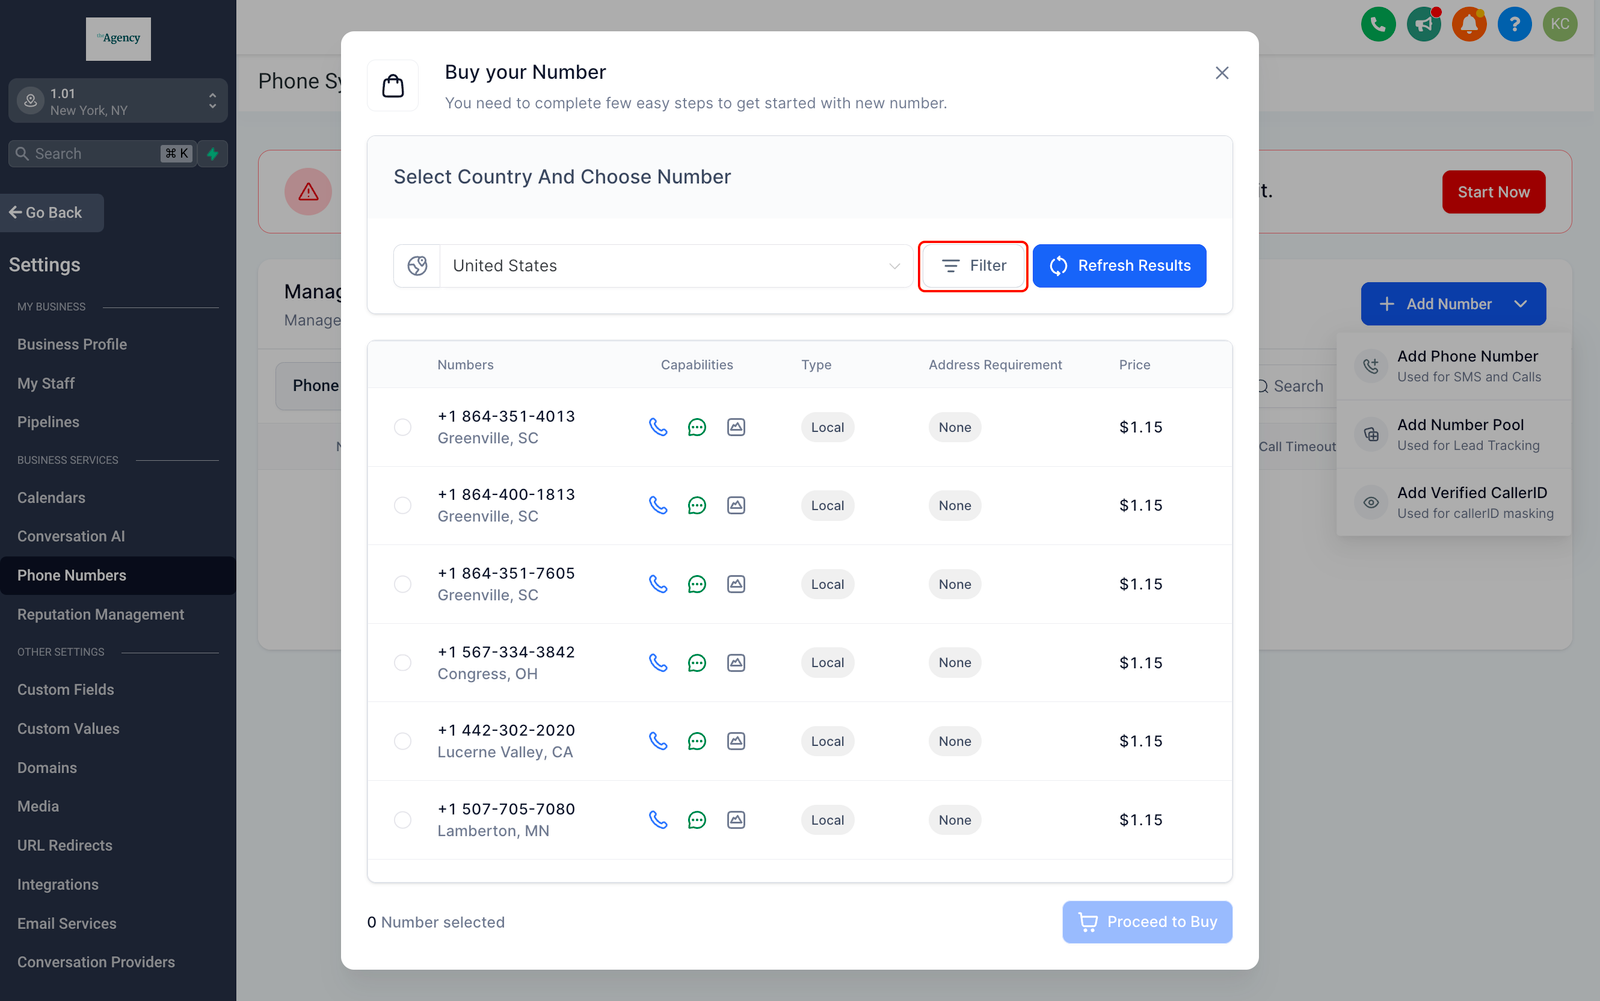Click the green lightning bolt quick actions icon
1600x1001 pixels.
tap(213, 154)
